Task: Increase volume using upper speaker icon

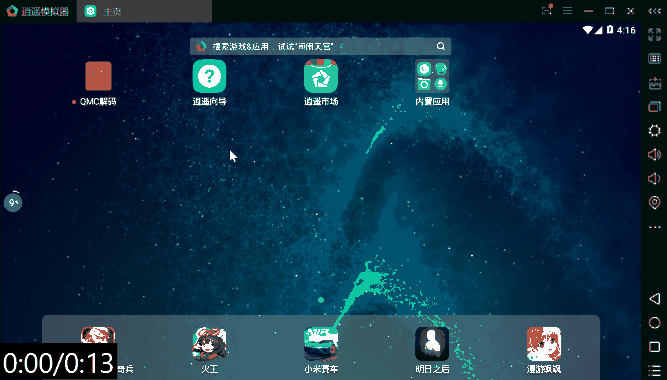Action: [x=654, y=154]
